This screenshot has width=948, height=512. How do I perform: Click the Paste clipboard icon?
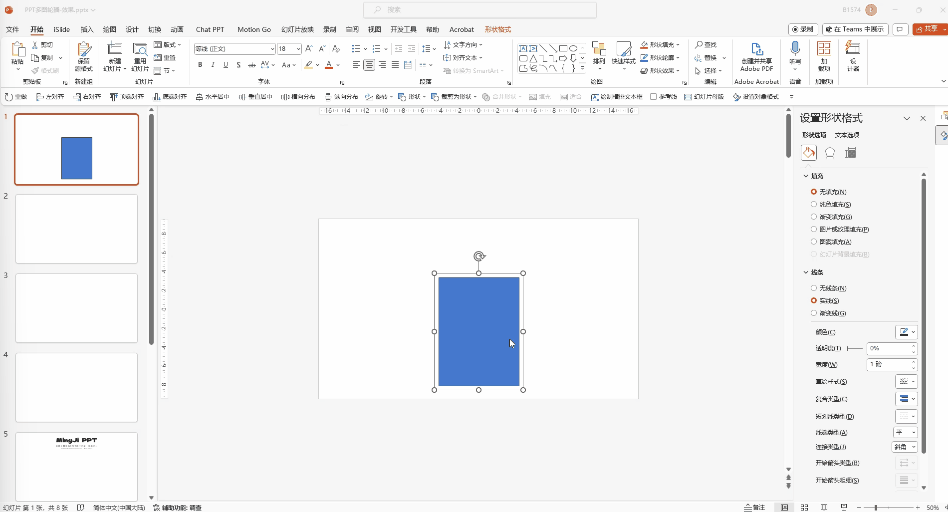pyautogui.click(x=18, y=50)
